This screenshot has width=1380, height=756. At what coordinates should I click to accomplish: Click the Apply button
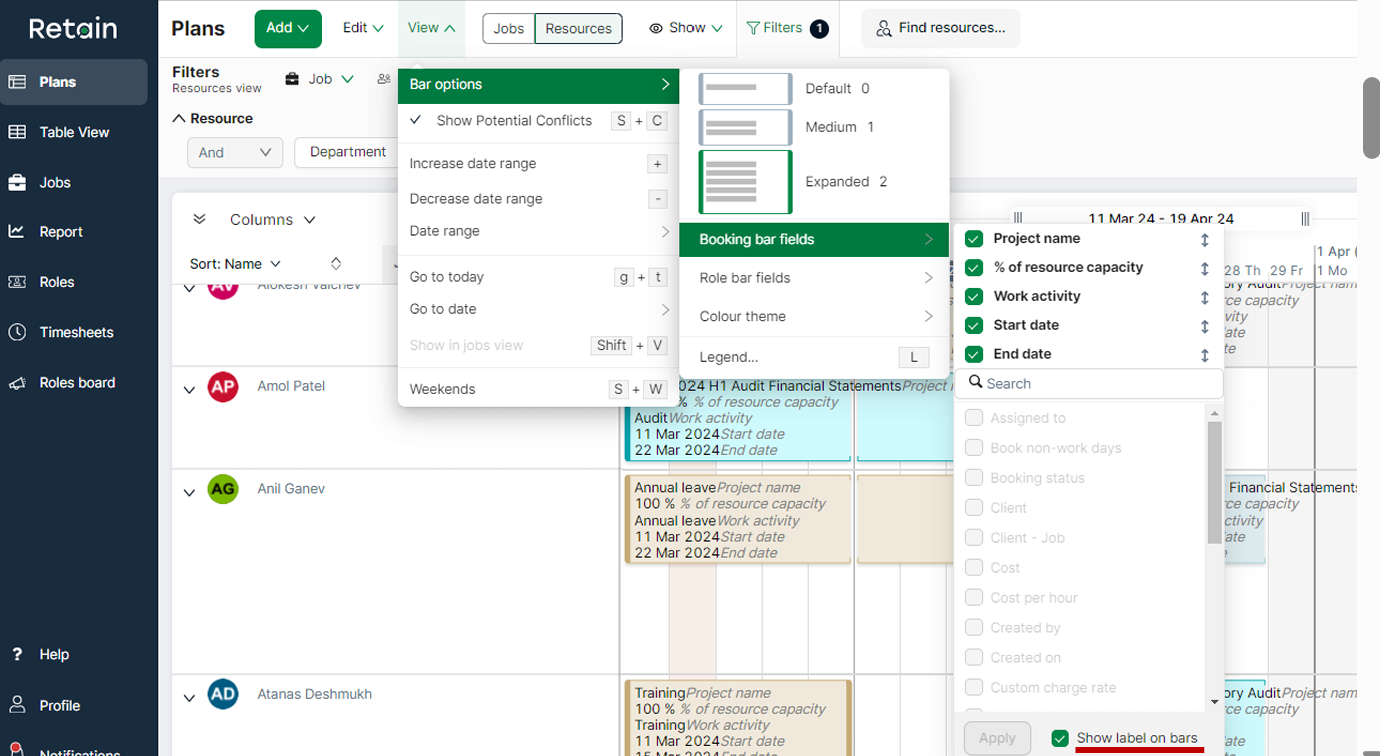[996, 737]
